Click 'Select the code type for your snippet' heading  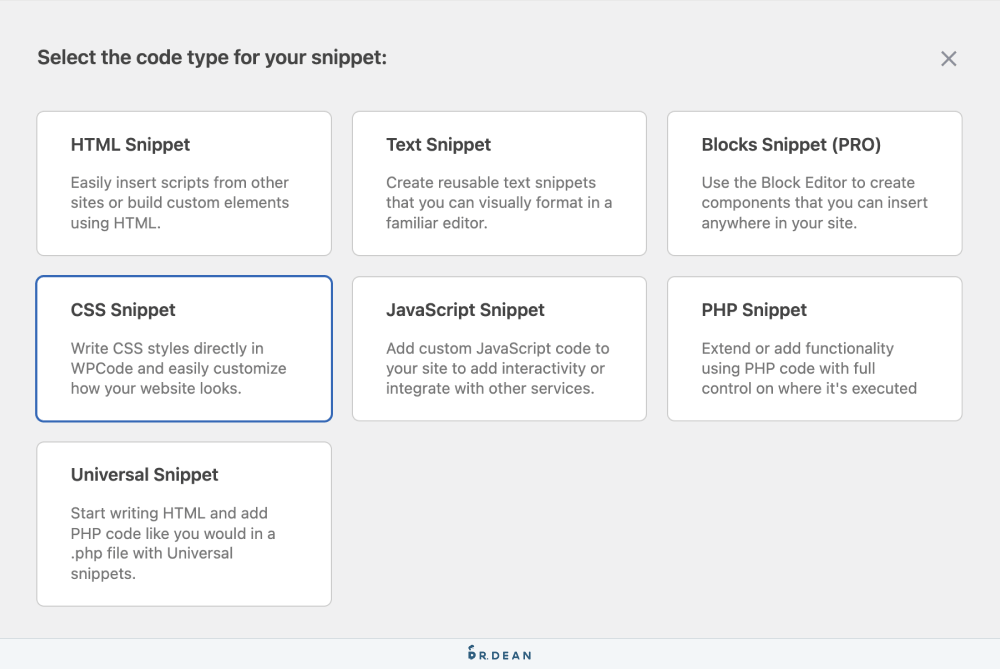212,58
